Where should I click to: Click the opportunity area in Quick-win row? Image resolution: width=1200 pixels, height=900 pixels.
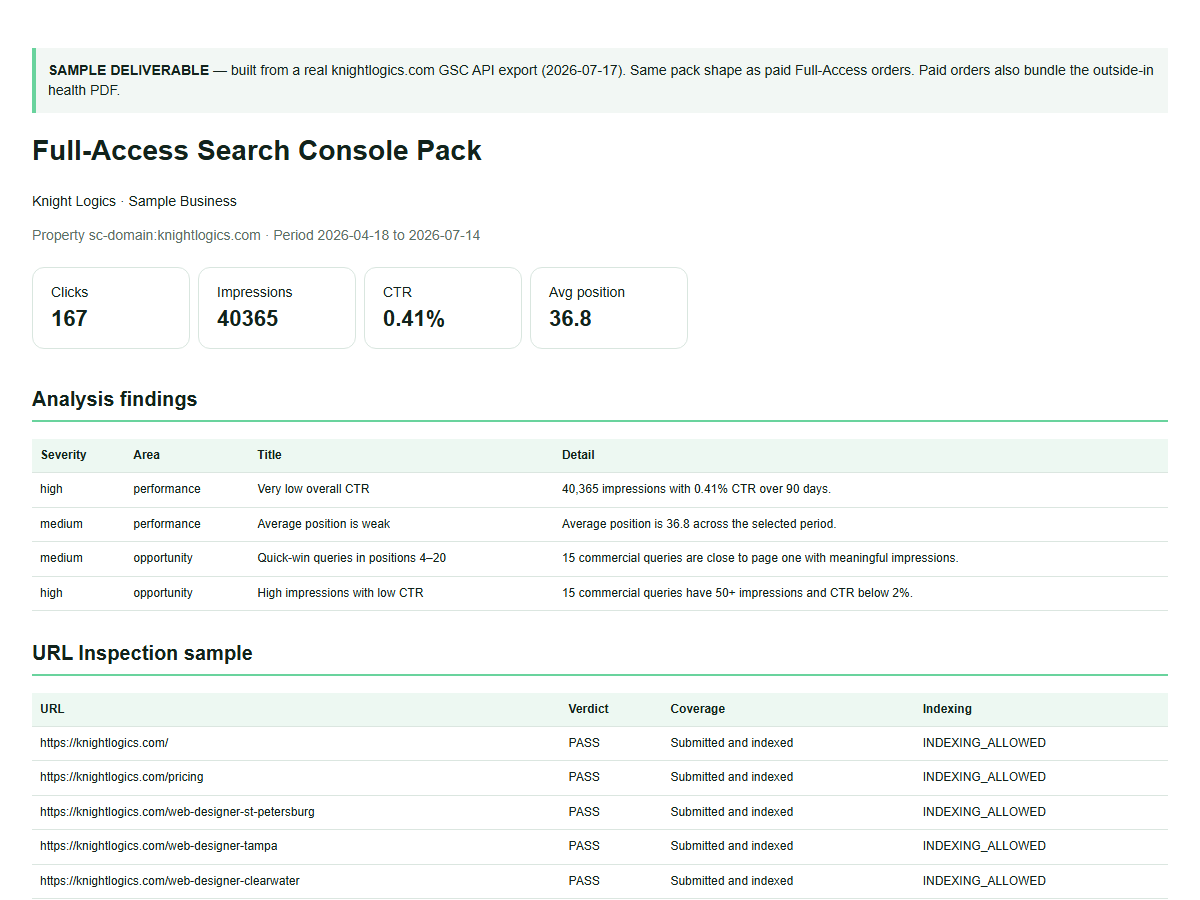coord(163,558)
